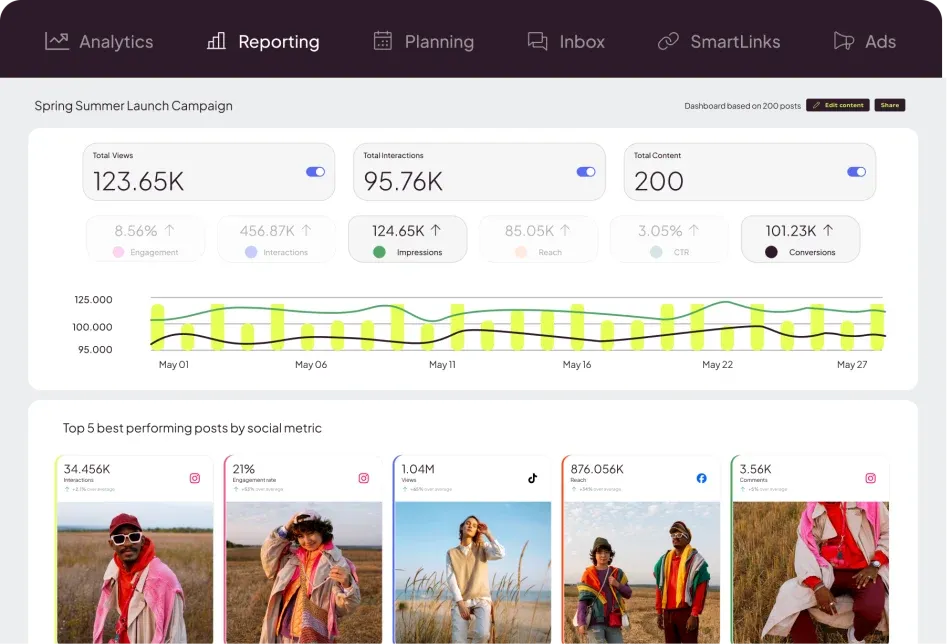Viewport: 947px width, 644px height.
Task: Click the Ads megaphone icon
Action: [x=843, y=41]
